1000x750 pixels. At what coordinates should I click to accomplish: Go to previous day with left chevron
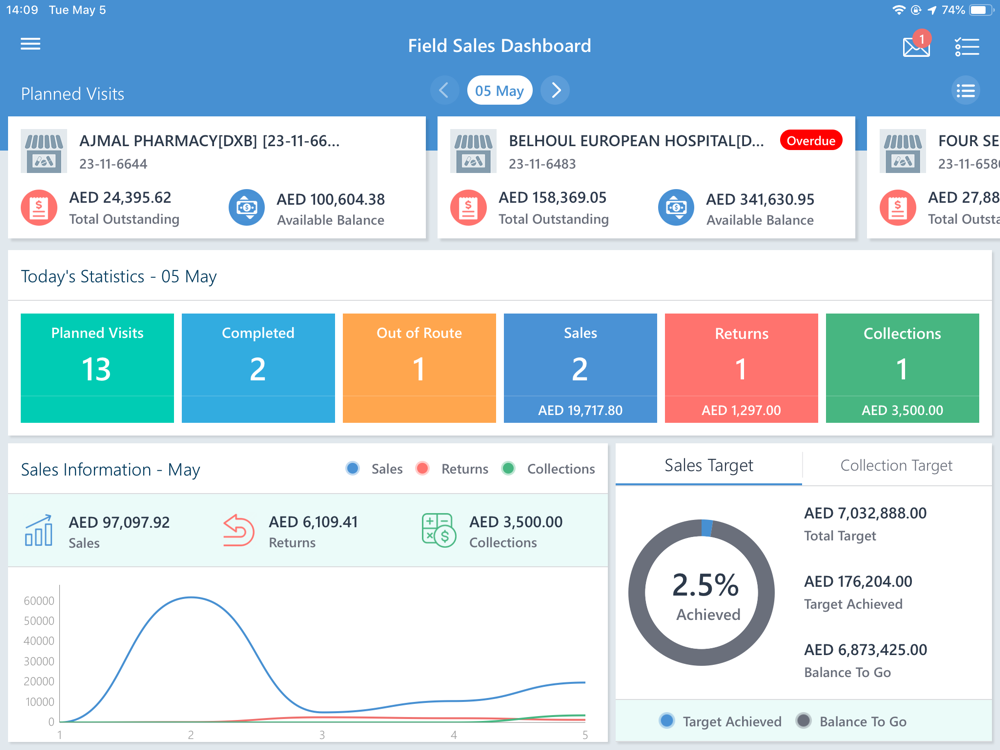tap(444, 90)
